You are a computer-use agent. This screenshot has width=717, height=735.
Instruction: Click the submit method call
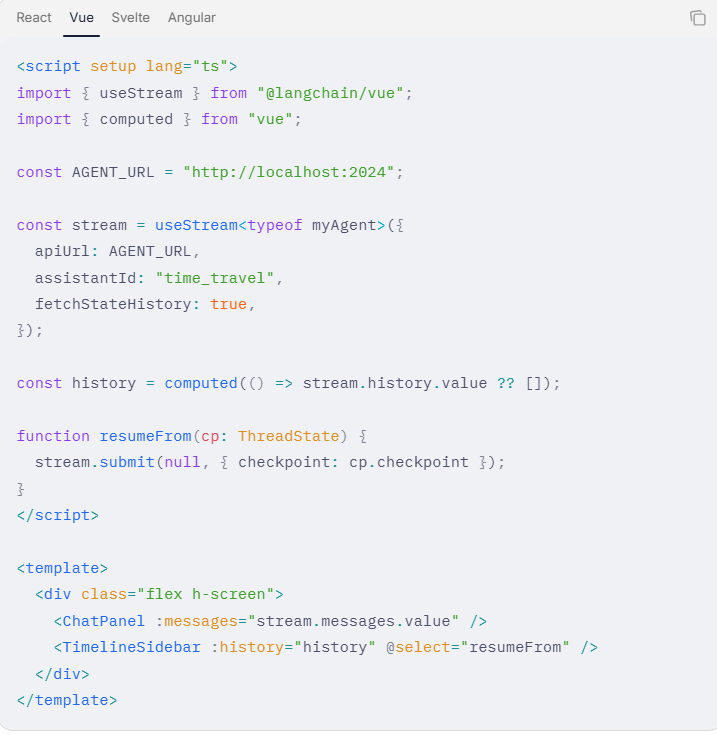127,463
